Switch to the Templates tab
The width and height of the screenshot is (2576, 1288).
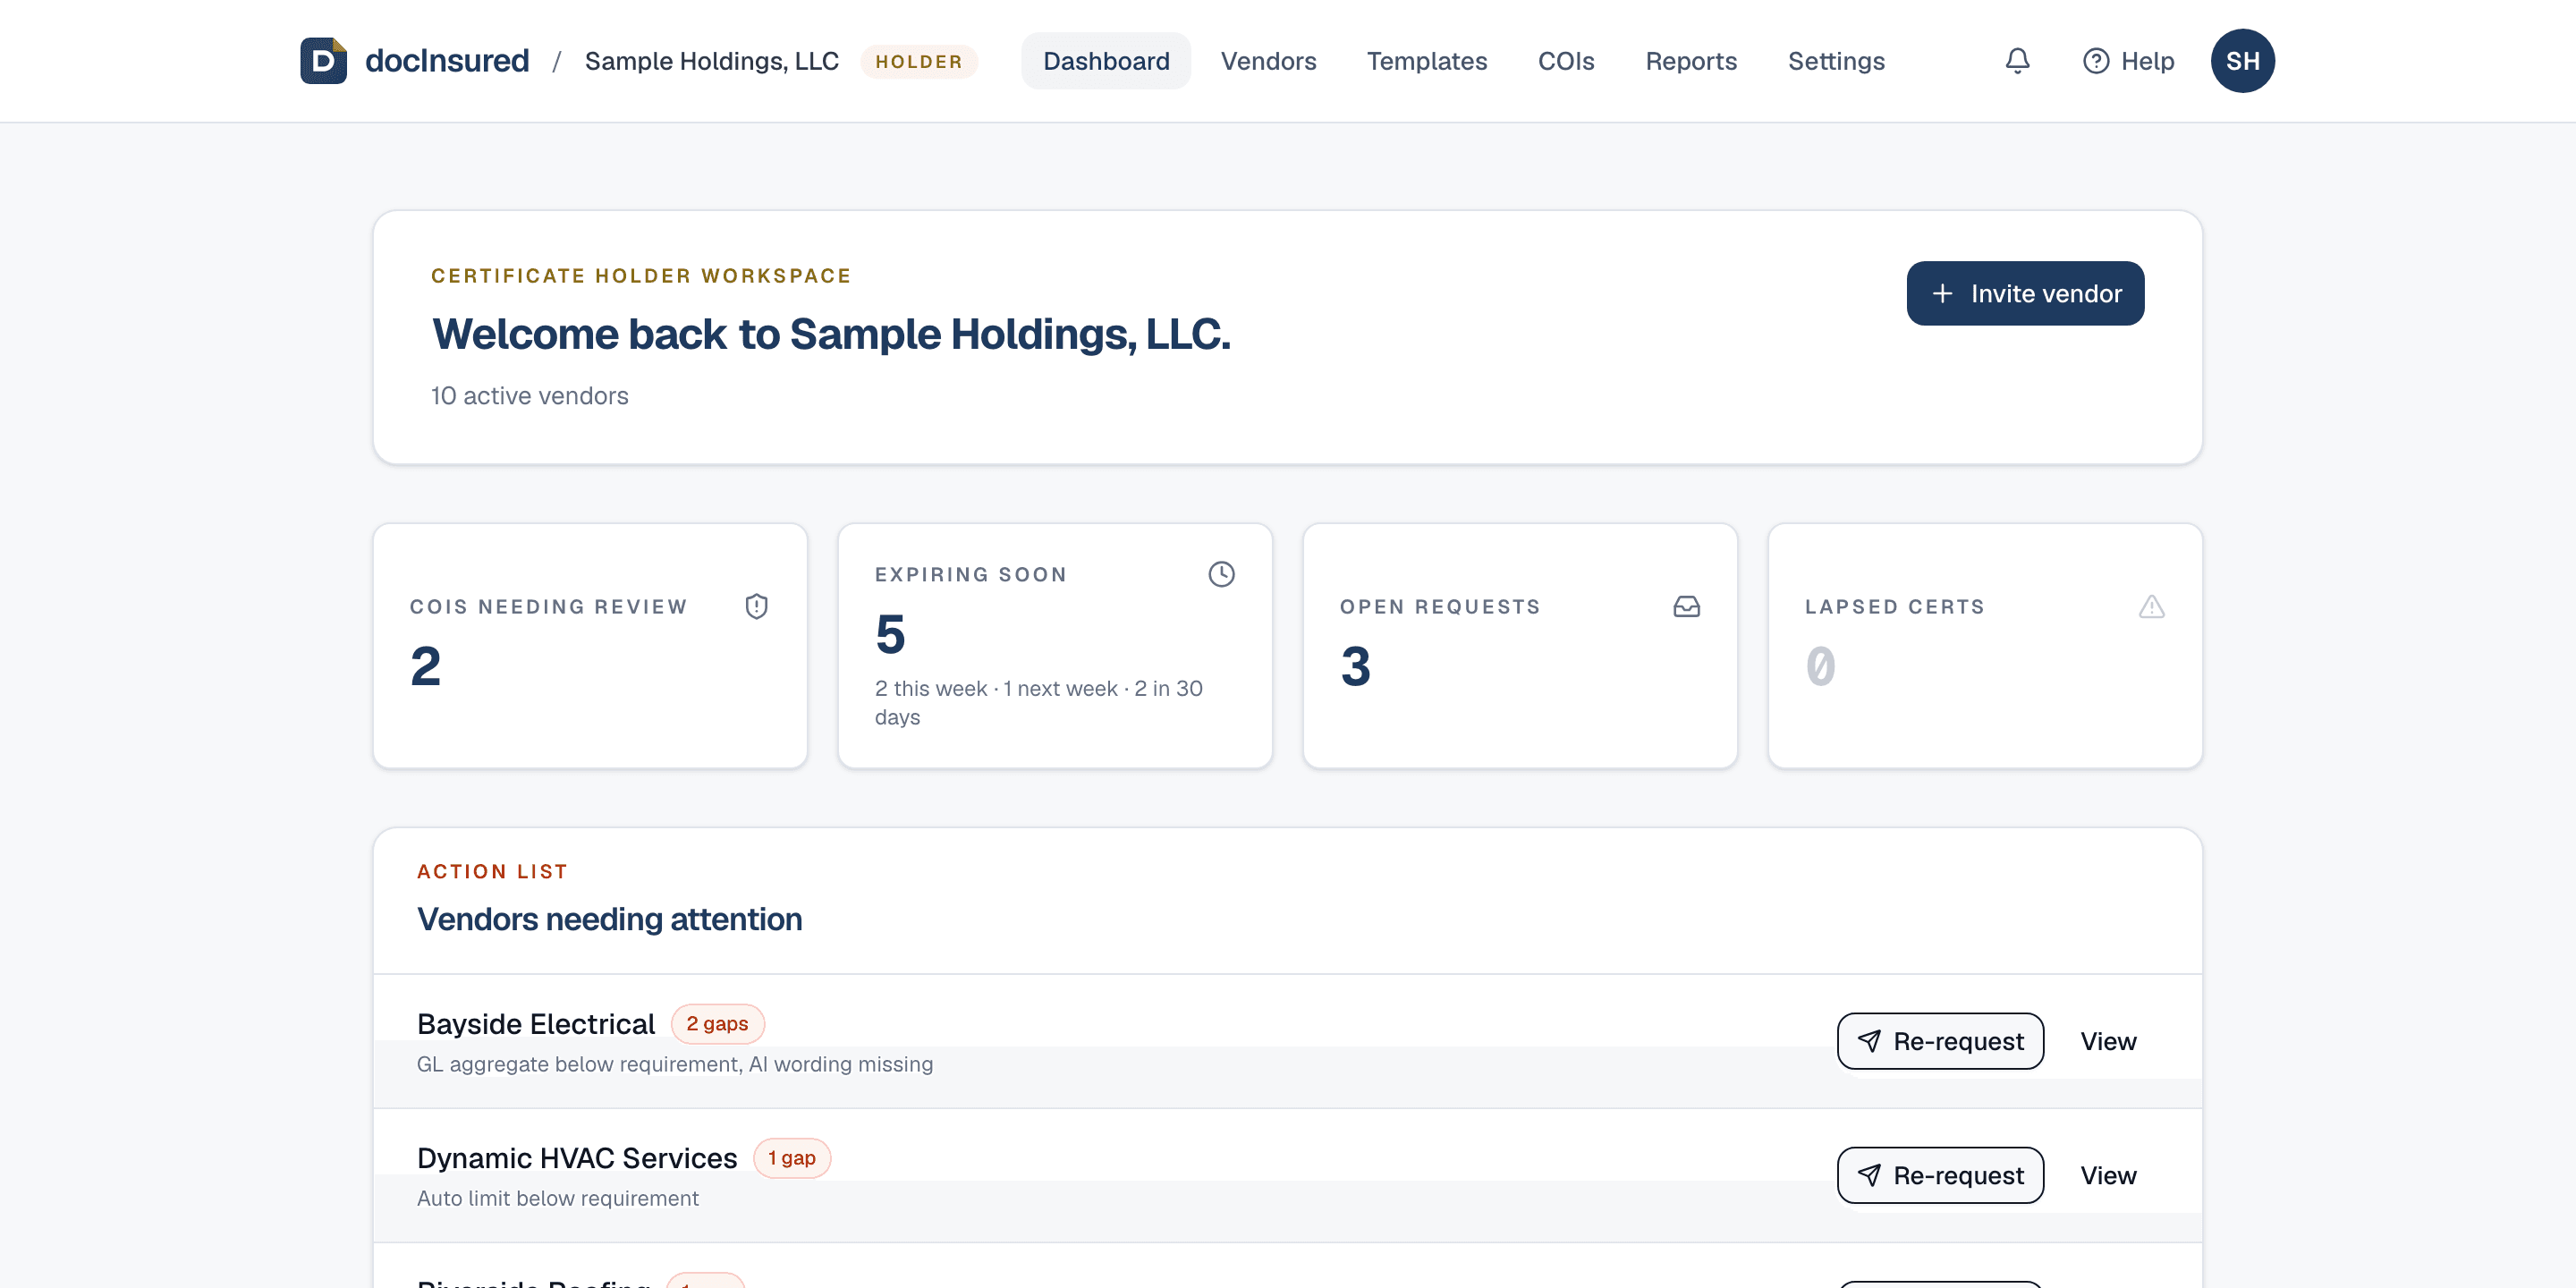pyautogui.click(x=1426, y=61)
